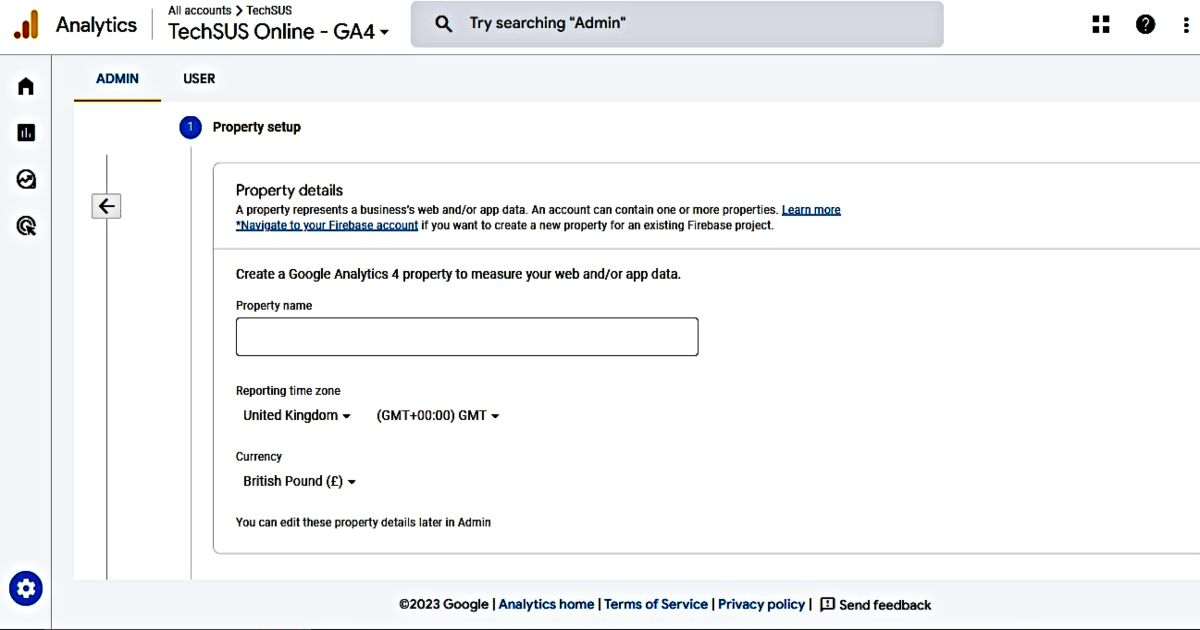Open Reports bar-chart icon in sidebar

pos(26,133)
